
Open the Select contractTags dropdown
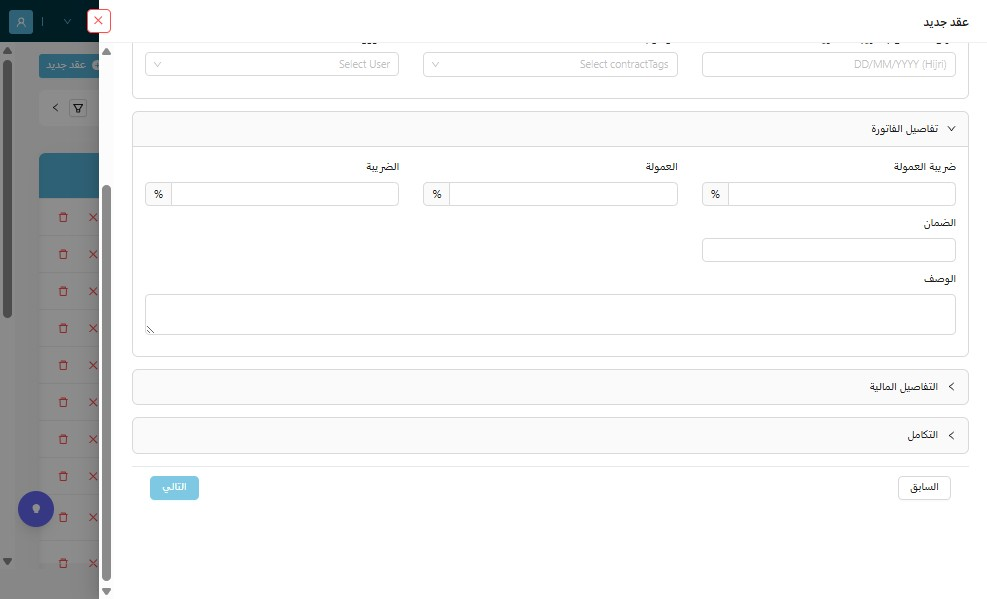[x=550, y=64]
